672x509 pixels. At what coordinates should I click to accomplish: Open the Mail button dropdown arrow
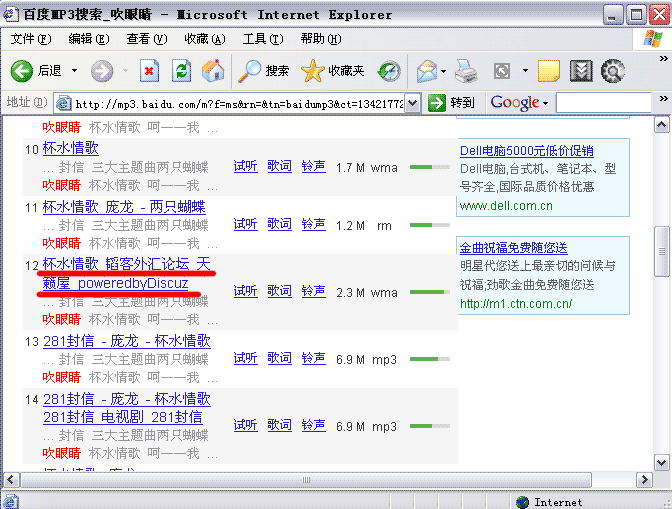click(x=444, y=71)
